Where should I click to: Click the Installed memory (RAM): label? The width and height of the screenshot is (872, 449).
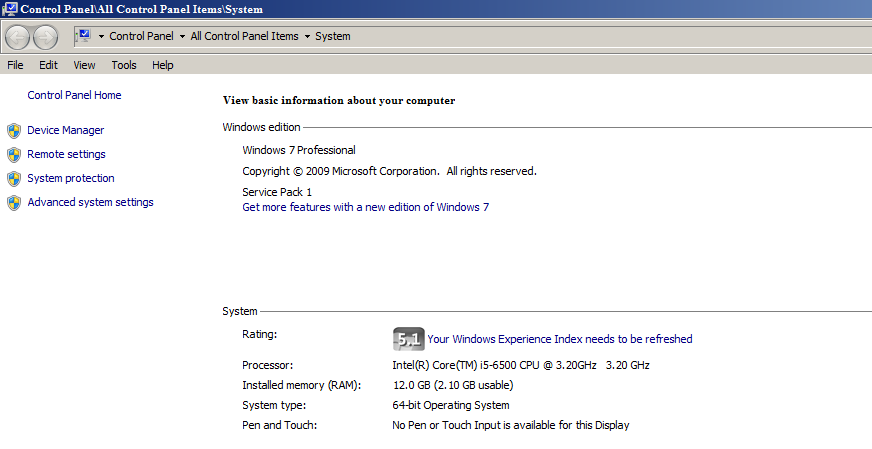tap(301, 385)
